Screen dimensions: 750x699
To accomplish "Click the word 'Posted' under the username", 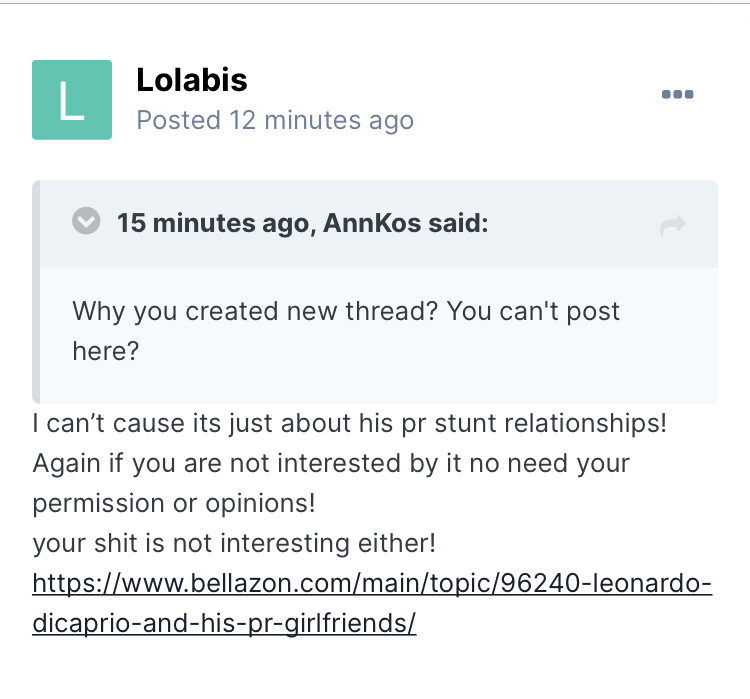I will coord(178,120).
